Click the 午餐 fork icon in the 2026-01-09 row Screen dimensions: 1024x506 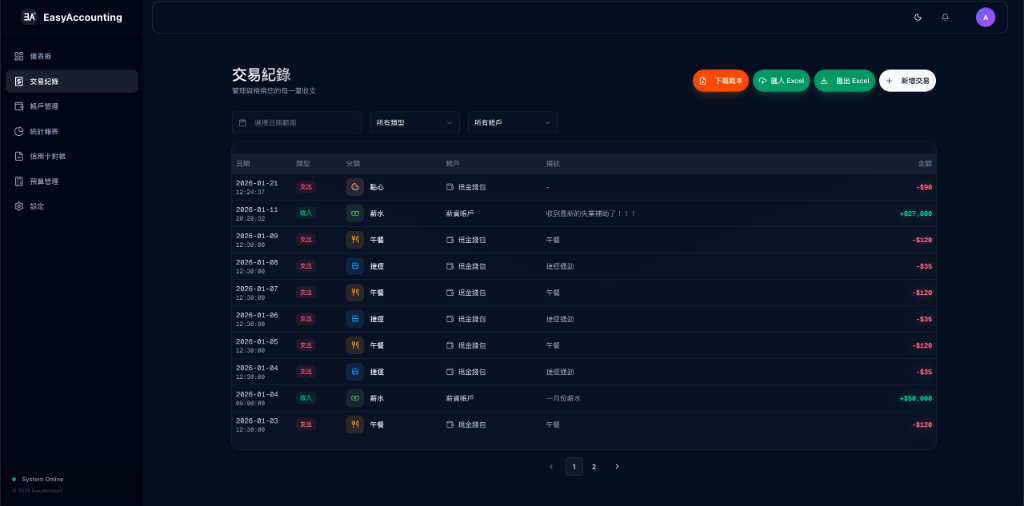(355, 240)
